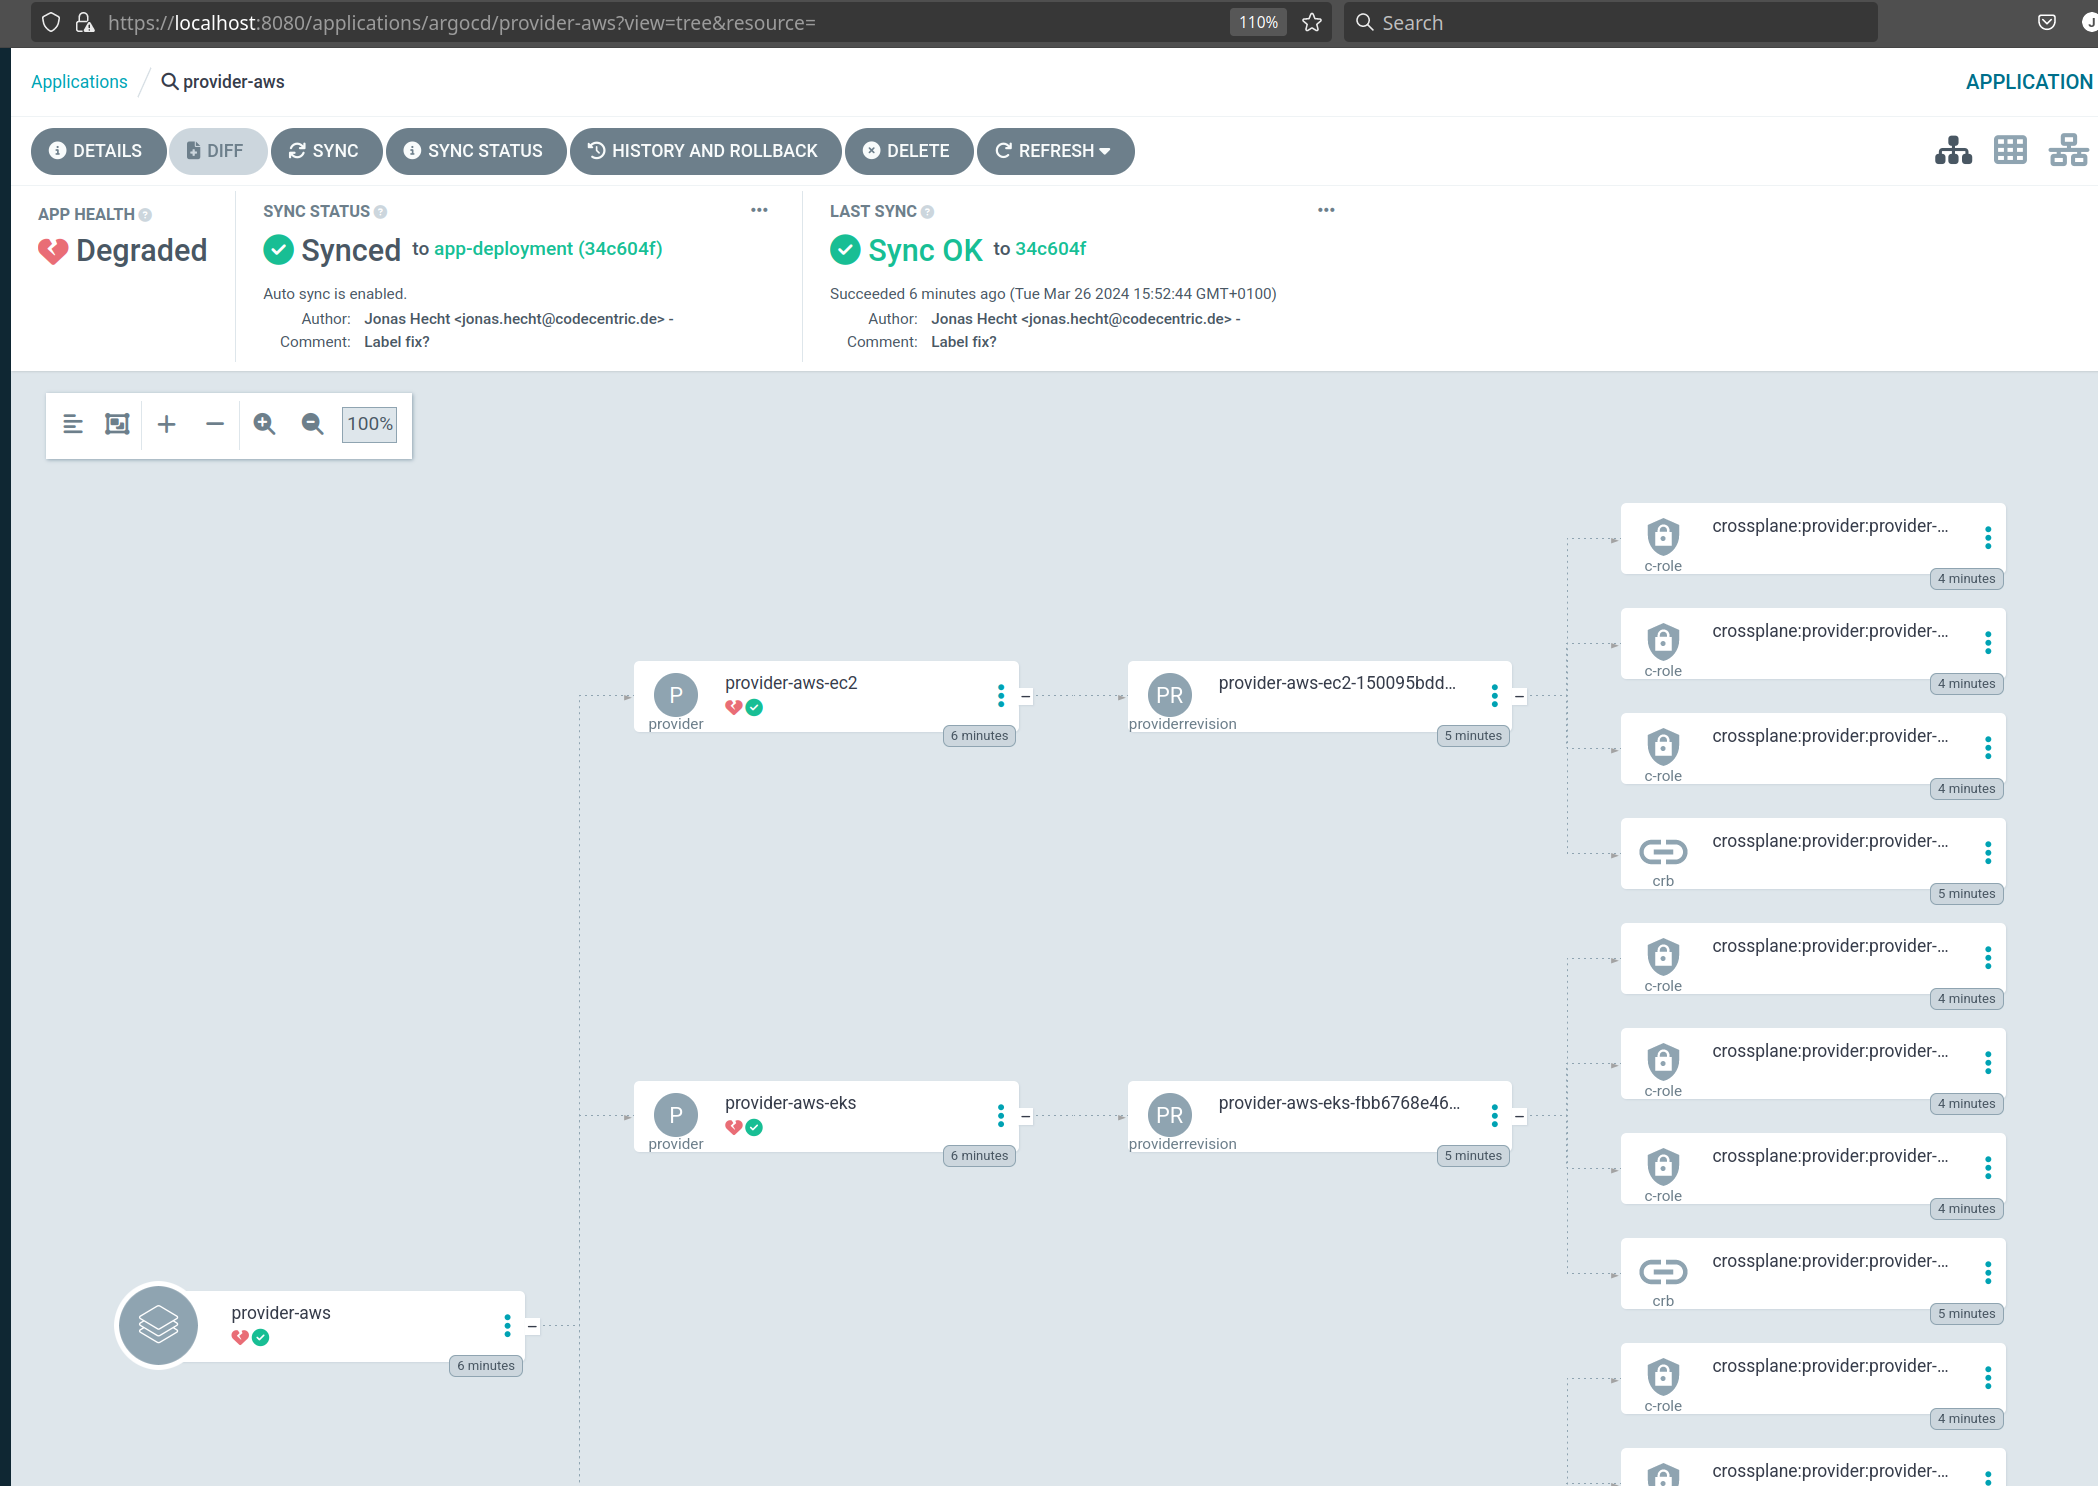Click the SYNC button
The height and width of the screenshot is (1486, 2098).
[325, 151]
